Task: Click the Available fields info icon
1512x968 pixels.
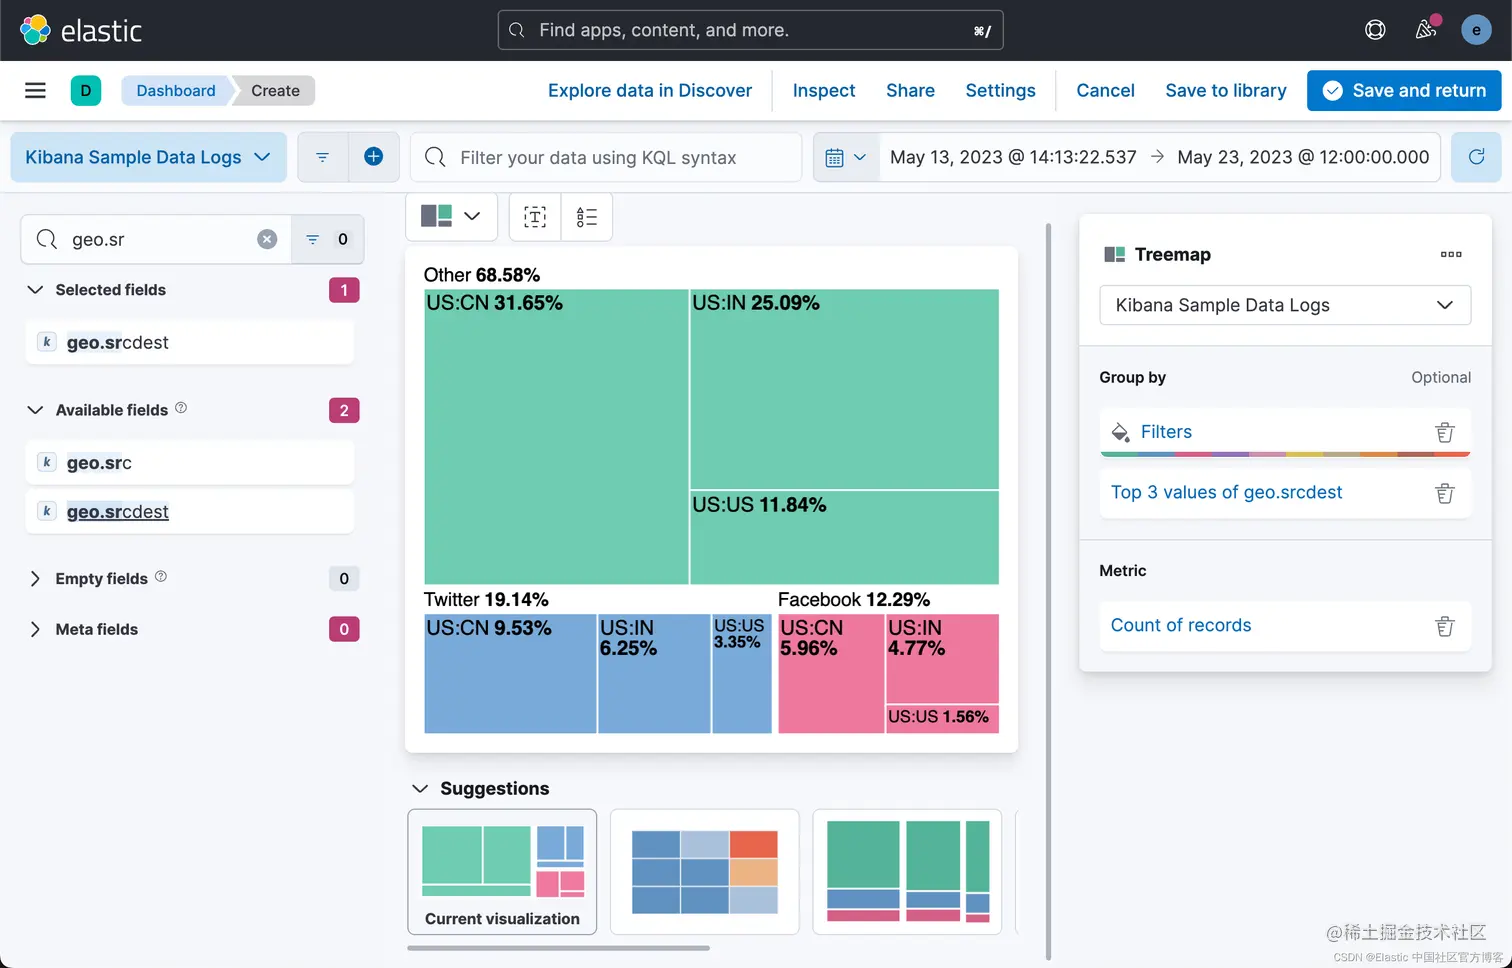Action: pyautogui.click(x=181, y=408)
